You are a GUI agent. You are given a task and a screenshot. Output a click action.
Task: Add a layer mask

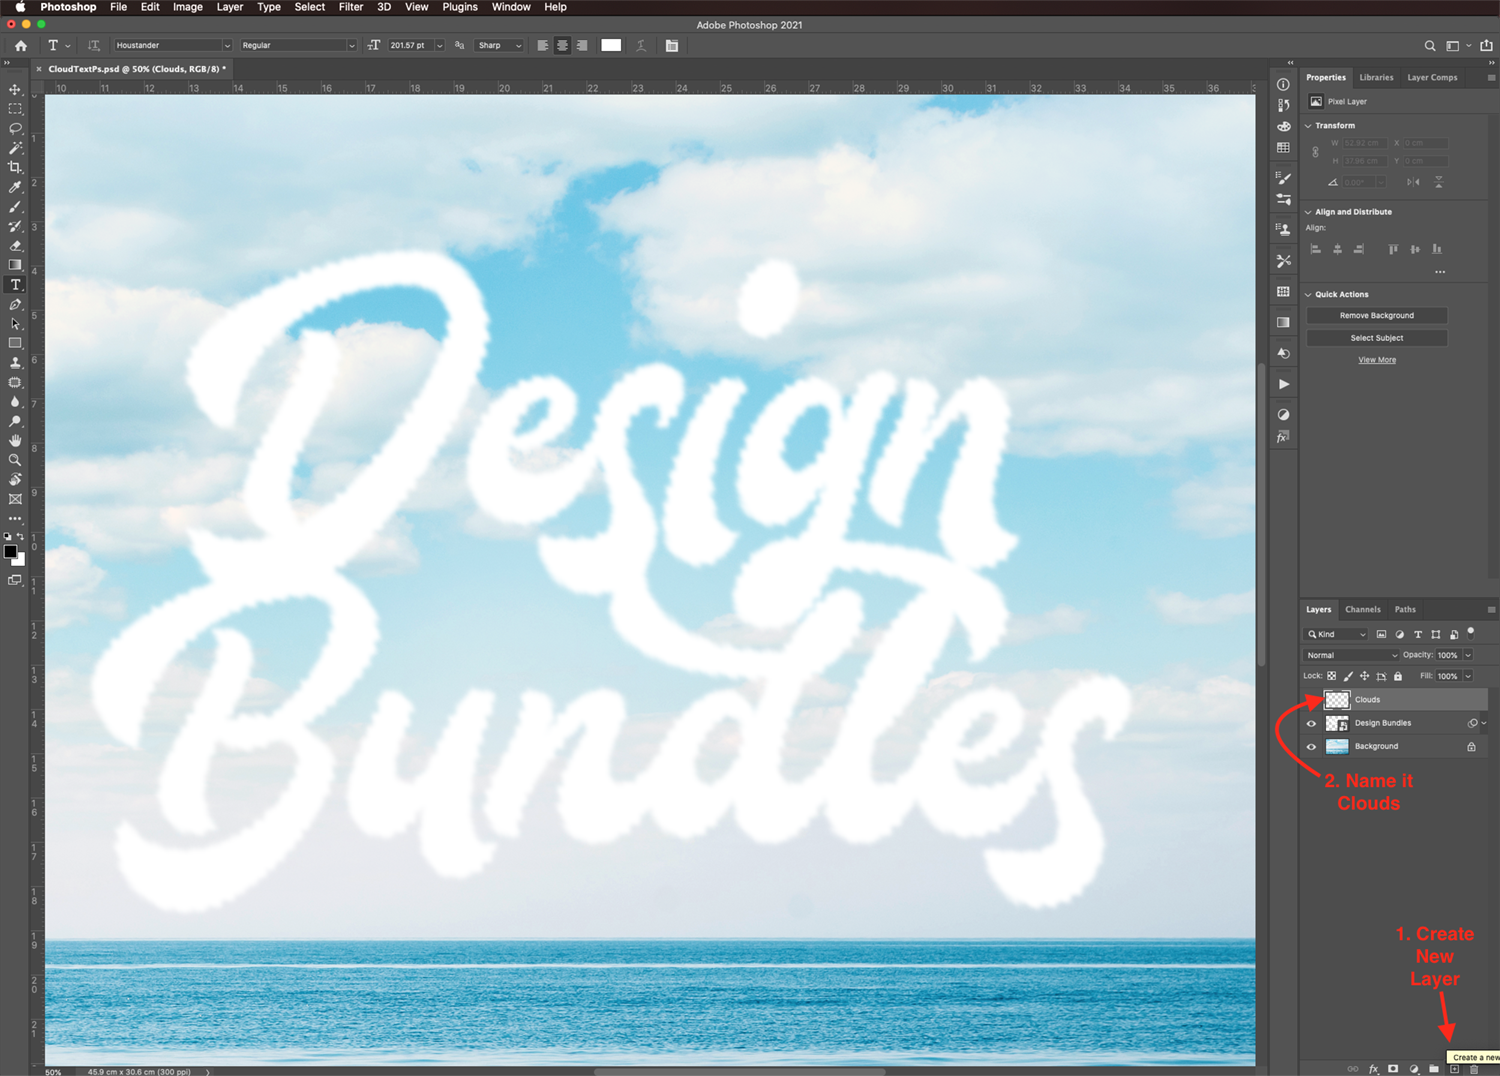[x=1393, y=1069]
